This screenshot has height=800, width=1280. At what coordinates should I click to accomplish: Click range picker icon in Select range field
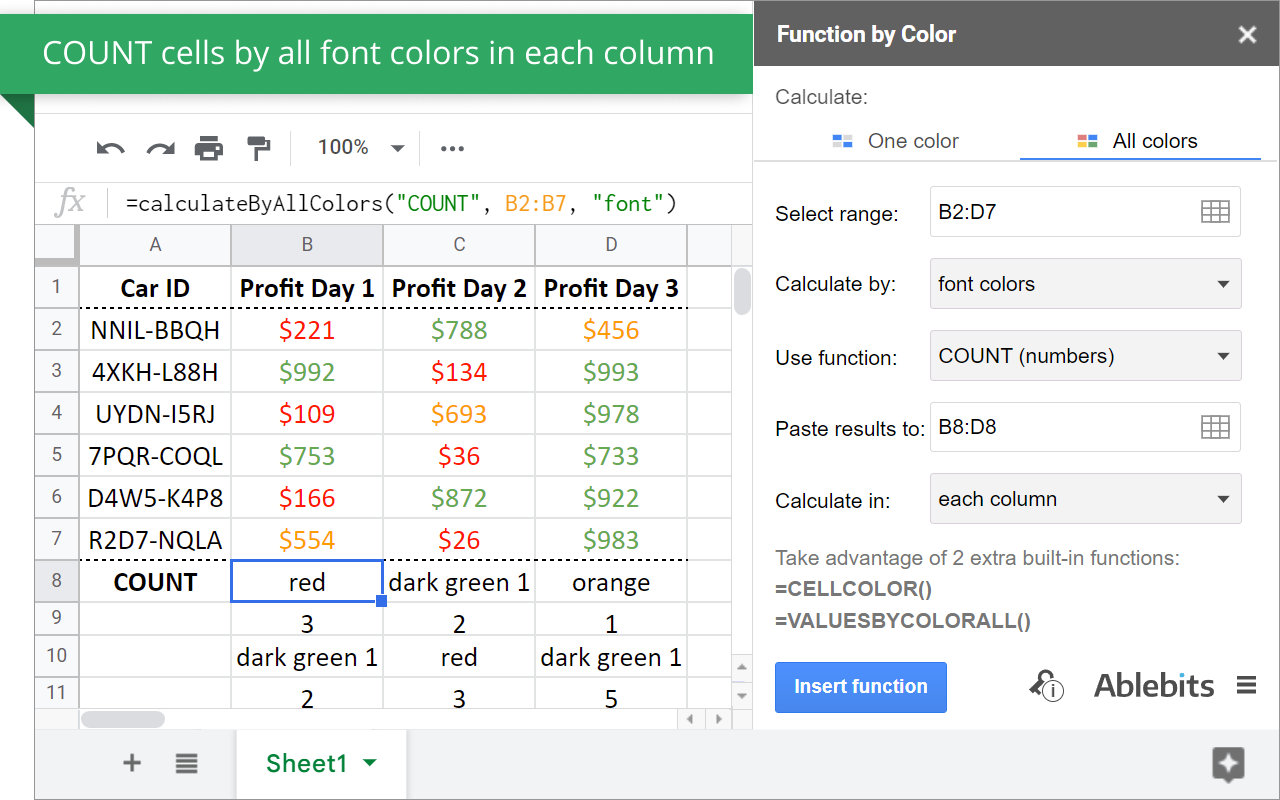(1214, 212)
